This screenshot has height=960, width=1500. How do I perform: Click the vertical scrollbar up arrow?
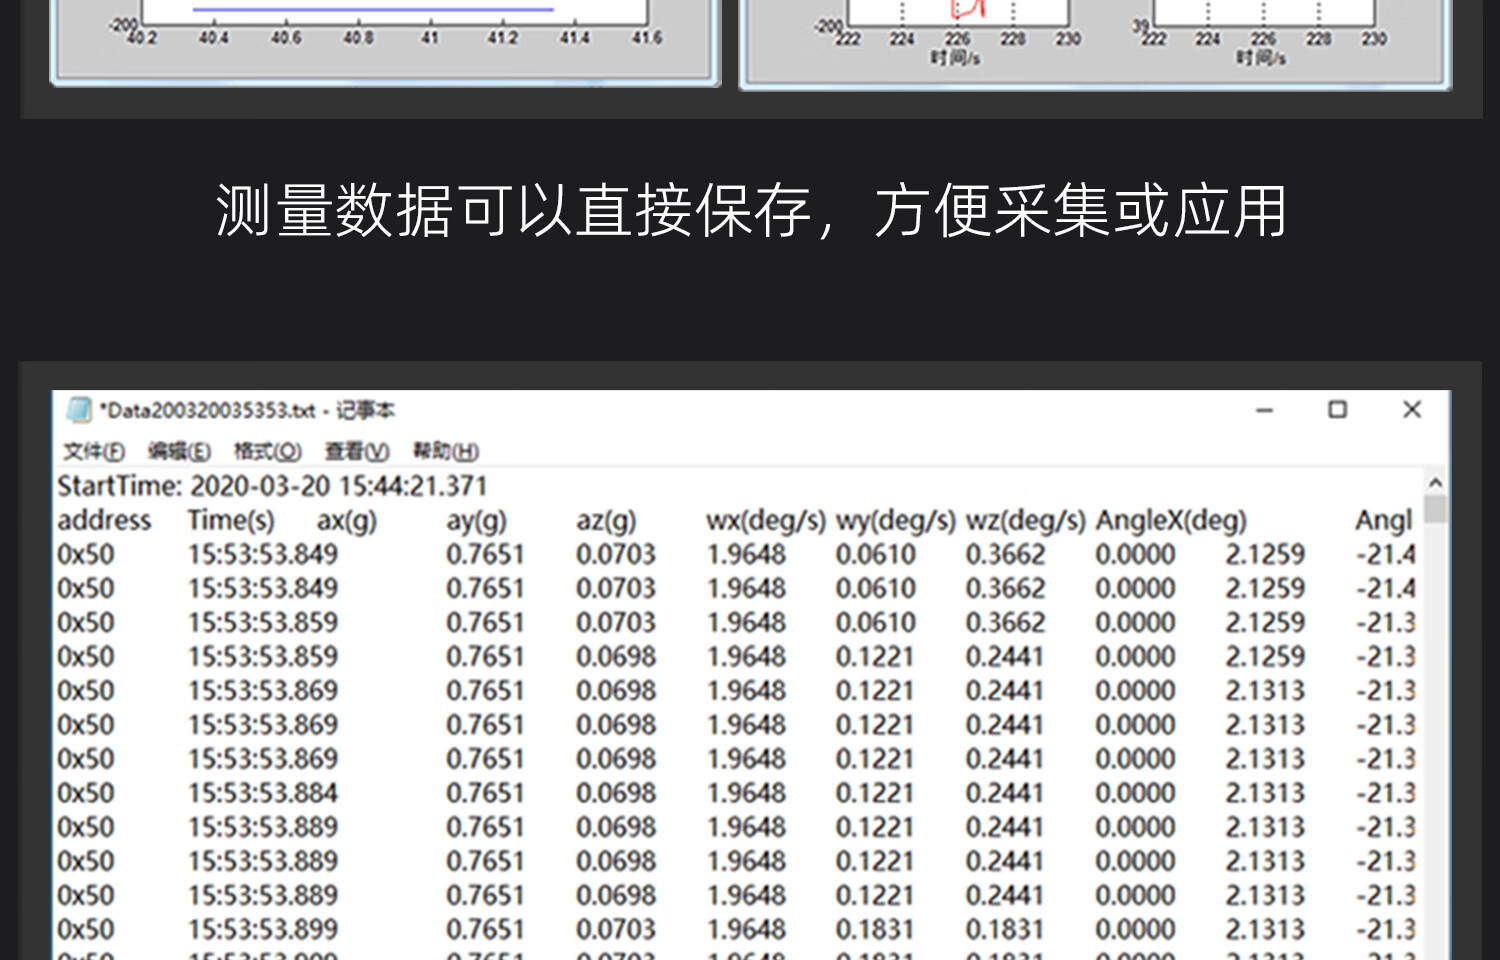[x=1436, y=482]
